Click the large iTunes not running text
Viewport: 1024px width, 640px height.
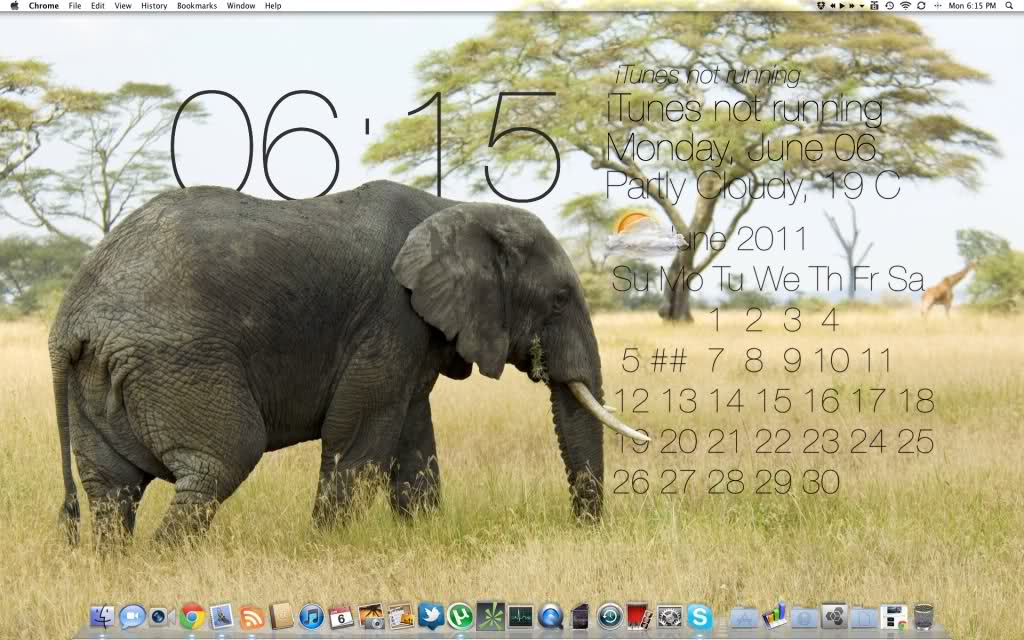pos(744,108)
